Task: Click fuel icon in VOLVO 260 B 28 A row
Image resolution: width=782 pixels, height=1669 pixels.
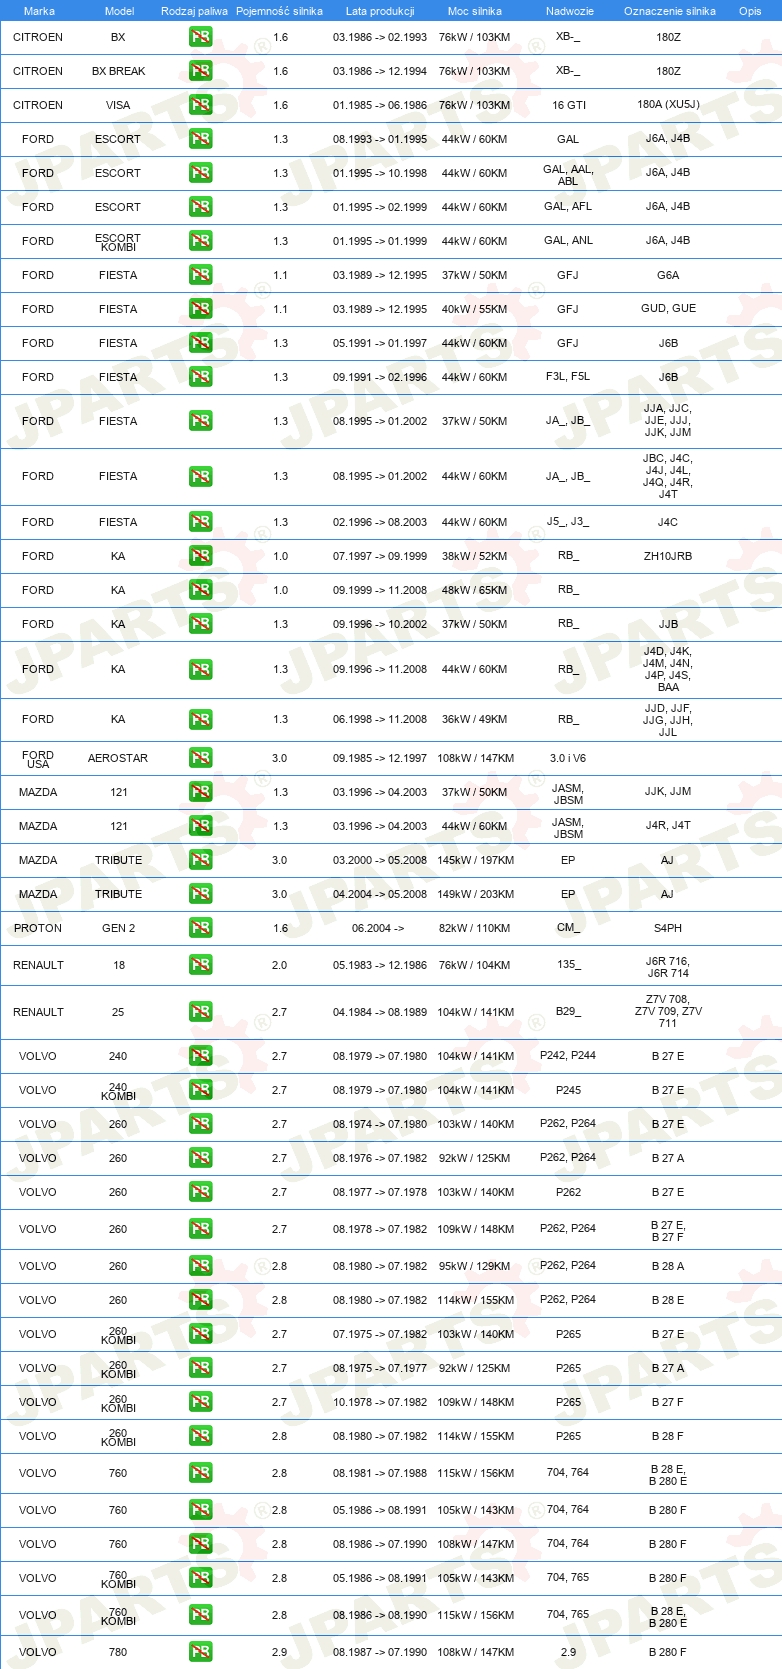Action: [200, 1266]
